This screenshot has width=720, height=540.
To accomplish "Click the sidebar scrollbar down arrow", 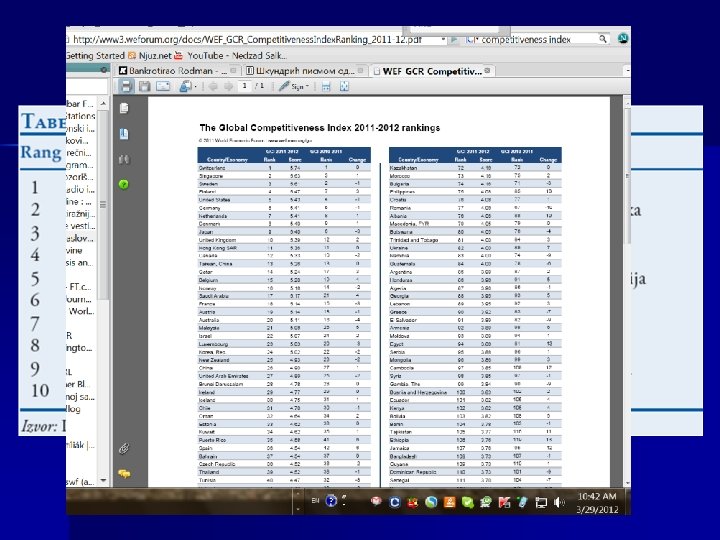I will click(x=103, y=481).
